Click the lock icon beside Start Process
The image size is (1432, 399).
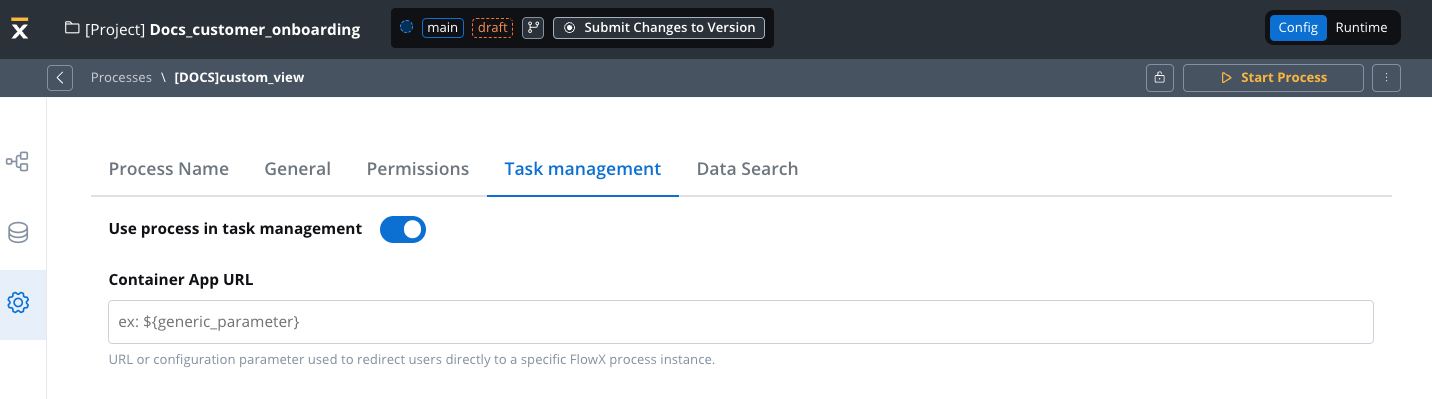(1160, 78)
